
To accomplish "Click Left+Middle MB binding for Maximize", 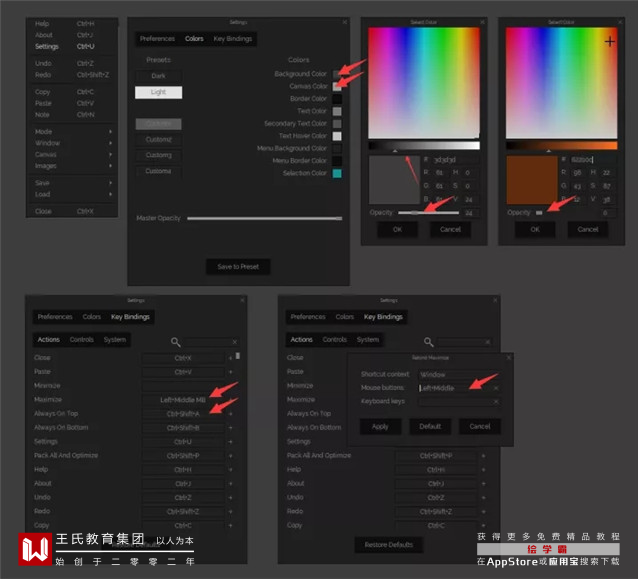I will pyautogui.click(x=183, y=400).
